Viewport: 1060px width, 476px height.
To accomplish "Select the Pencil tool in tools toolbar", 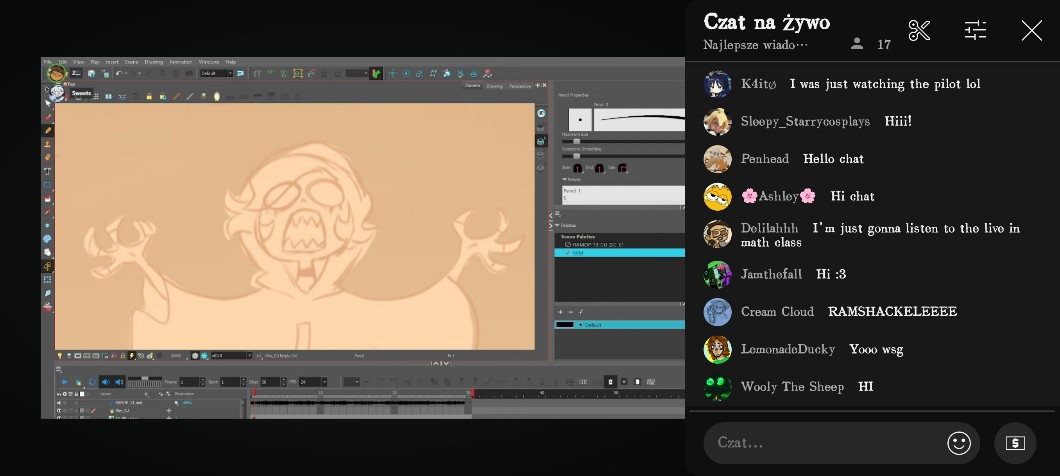I will pyautogui.click(x=47, y=130).
